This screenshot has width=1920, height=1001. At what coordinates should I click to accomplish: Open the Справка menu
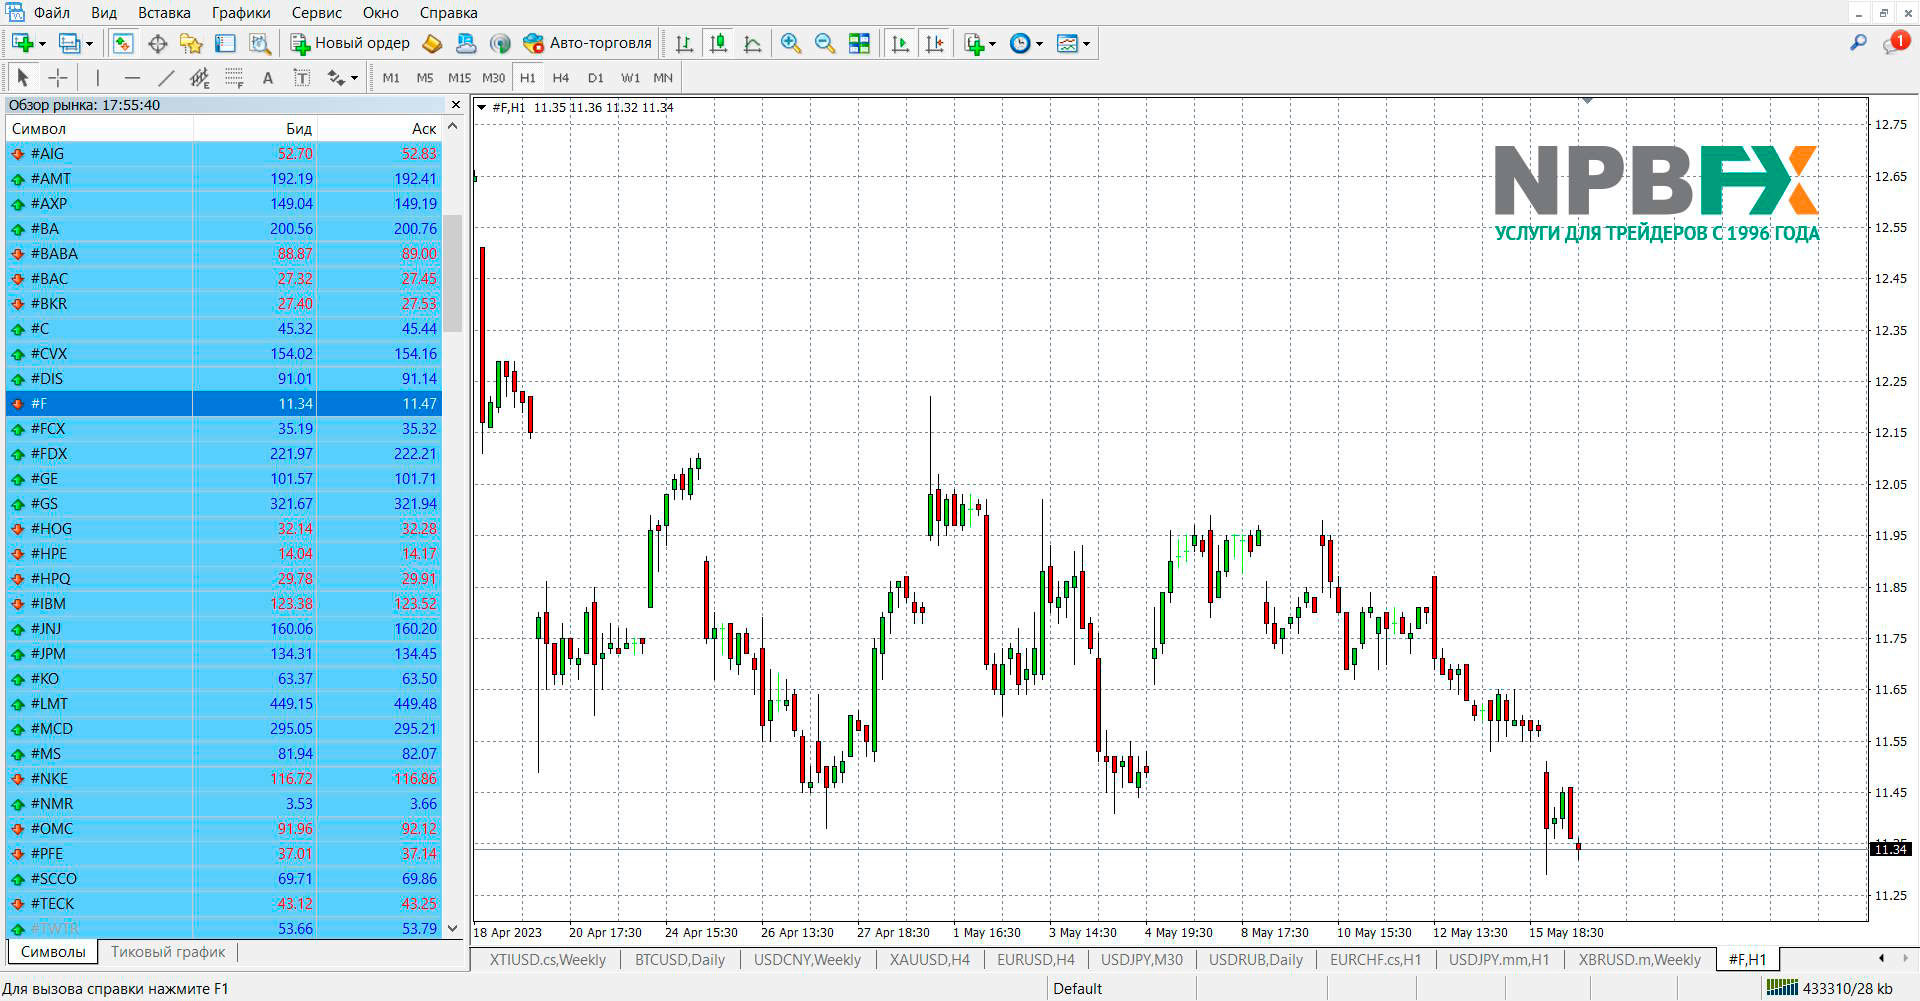click(x=448, y=13)
